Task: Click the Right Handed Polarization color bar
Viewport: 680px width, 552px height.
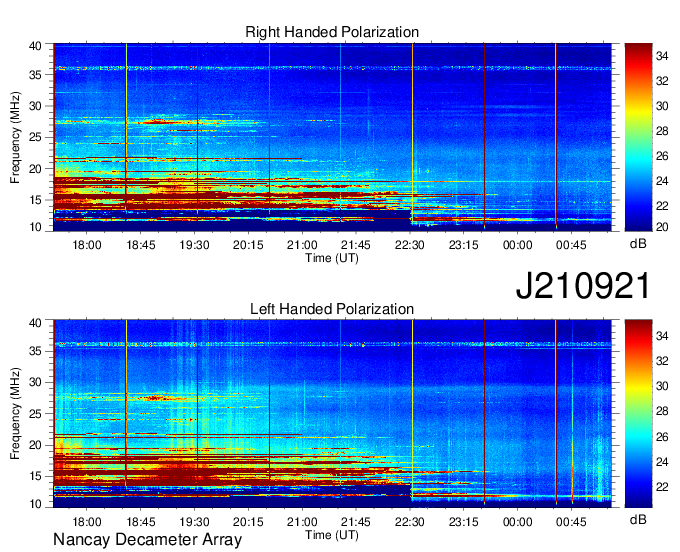Action: [638, 137]
